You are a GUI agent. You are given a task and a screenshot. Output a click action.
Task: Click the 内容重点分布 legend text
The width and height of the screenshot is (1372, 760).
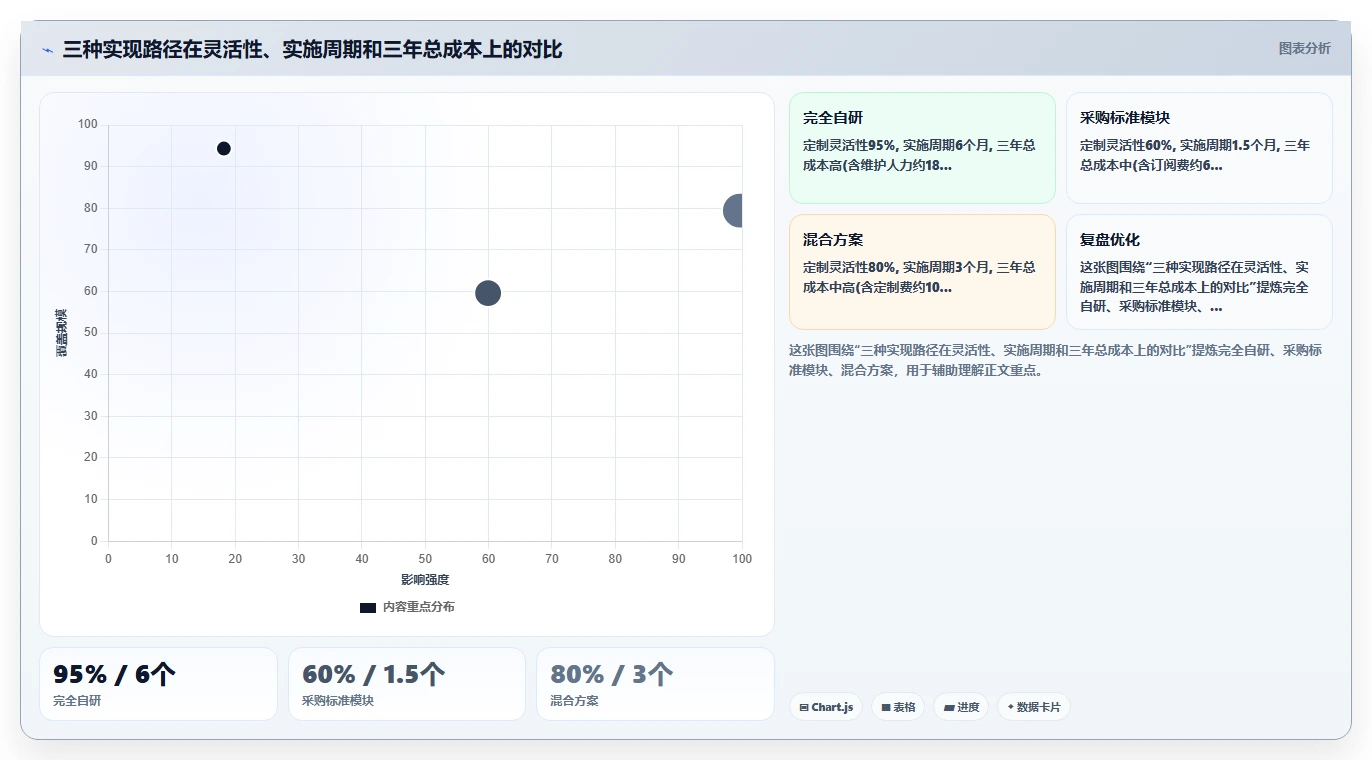point(418,607)
